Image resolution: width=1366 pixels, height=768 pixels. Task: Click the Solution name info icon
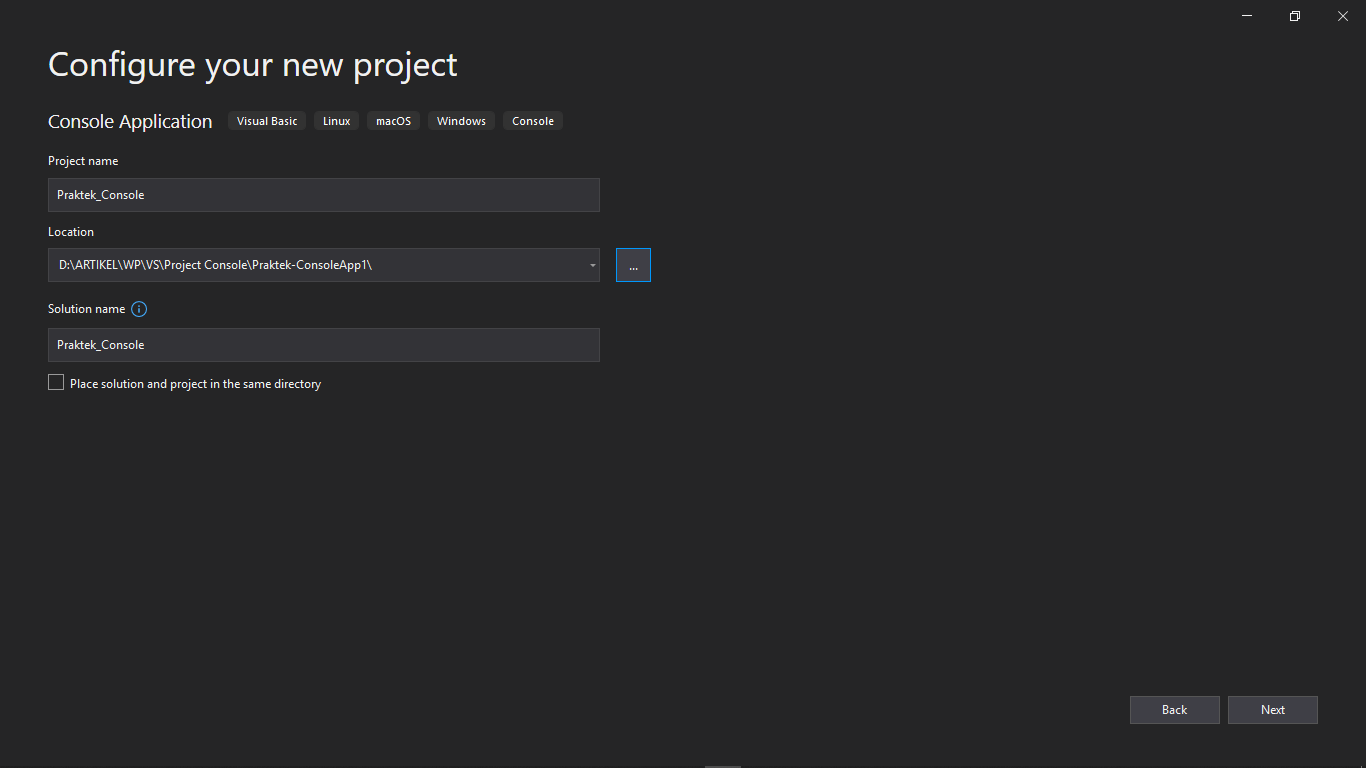click(139, 309)
